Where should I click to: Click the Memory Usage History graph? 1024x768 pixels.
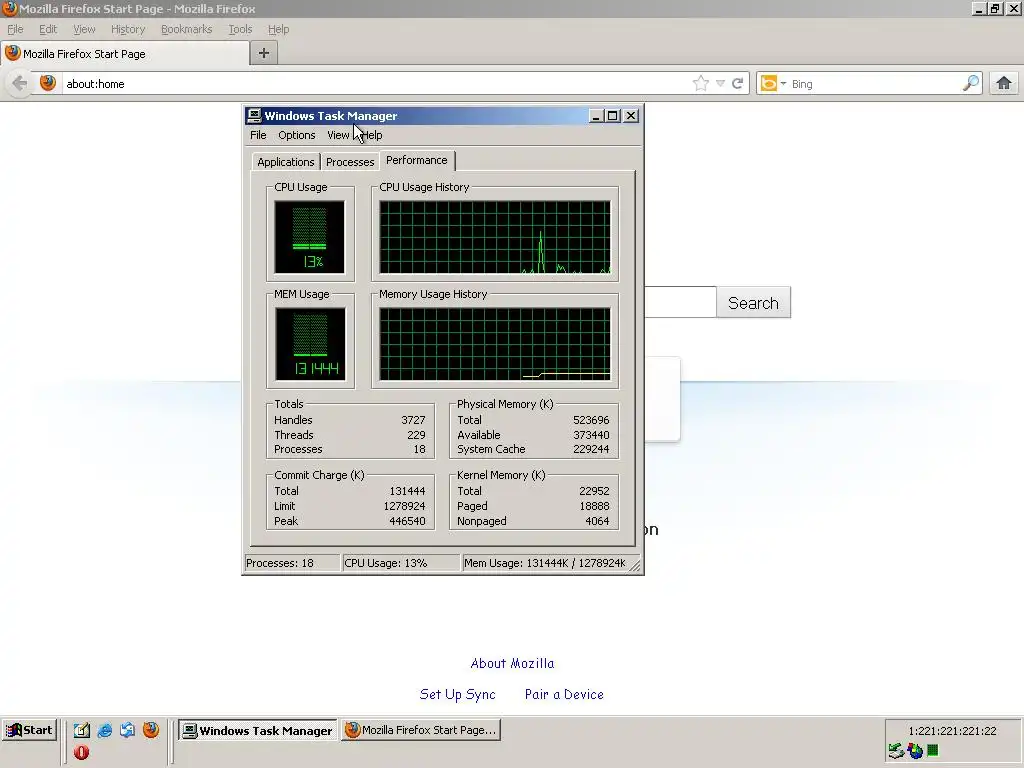coord(495,344)
